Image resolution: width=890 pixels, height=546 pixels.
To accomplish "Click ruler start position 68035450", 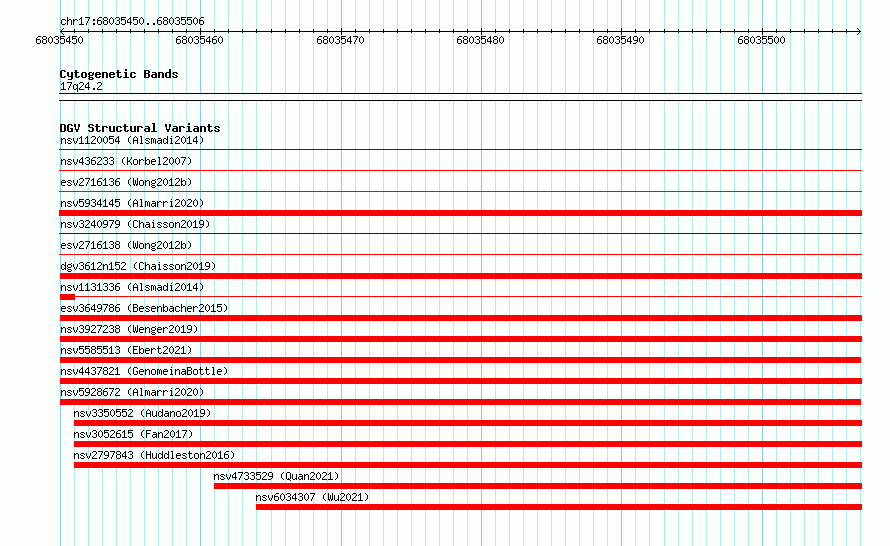I will tap(59, 40).
